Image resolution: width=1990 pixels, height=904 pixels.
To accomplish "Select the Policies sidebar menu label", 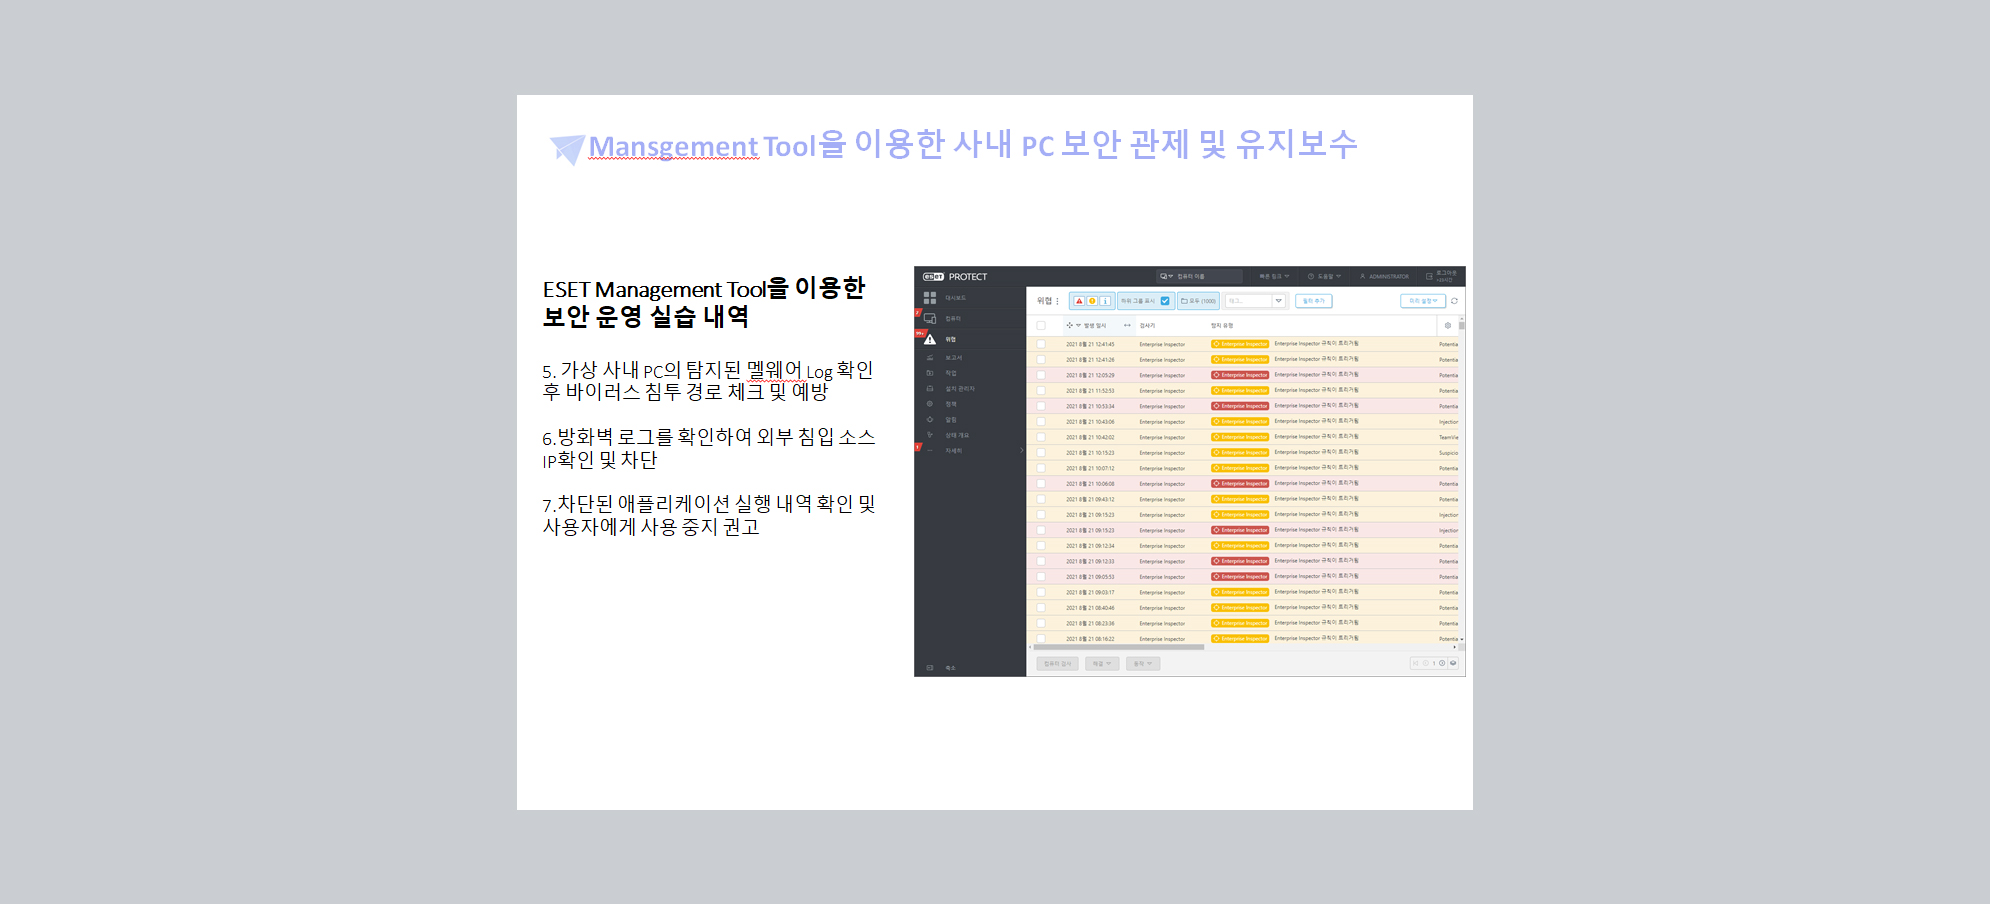I will point(951,404).
